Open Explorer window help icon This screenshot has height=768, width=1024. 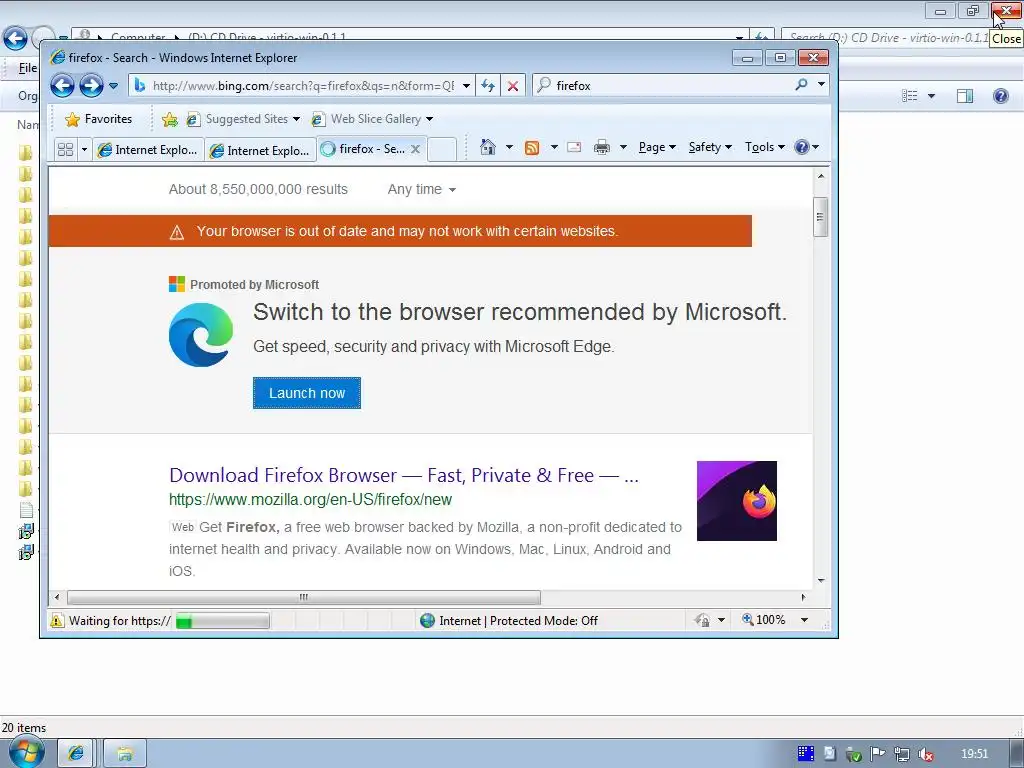pyautogui.click(x=1000, y=96)
